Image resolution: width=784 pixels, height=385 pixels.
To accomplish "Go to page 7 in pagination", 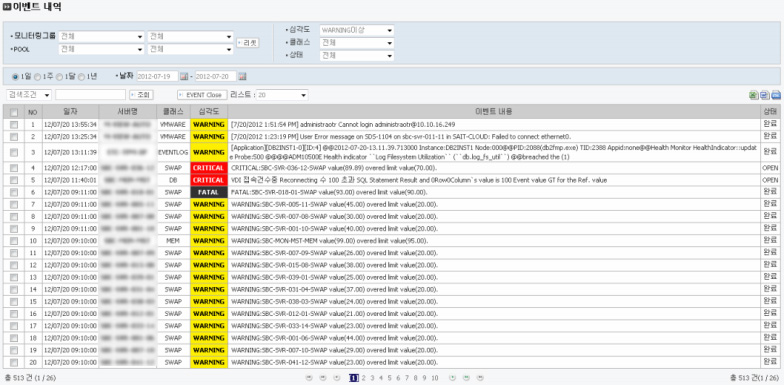I will point(407,378).
